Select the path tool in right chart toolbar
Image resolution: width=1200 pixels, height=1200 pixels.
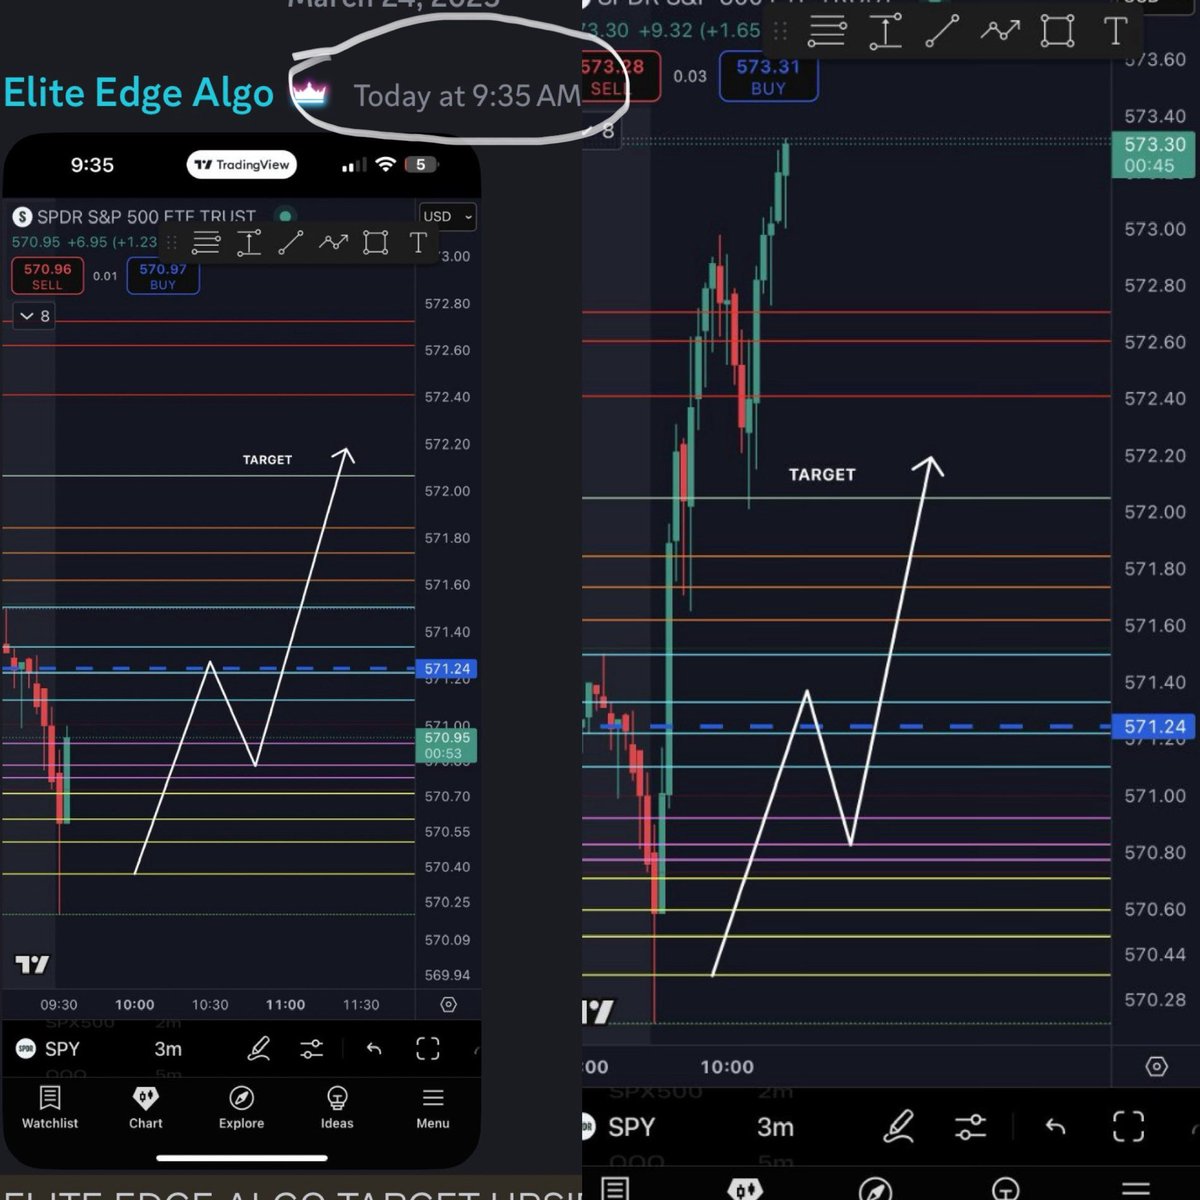[999, 32]
